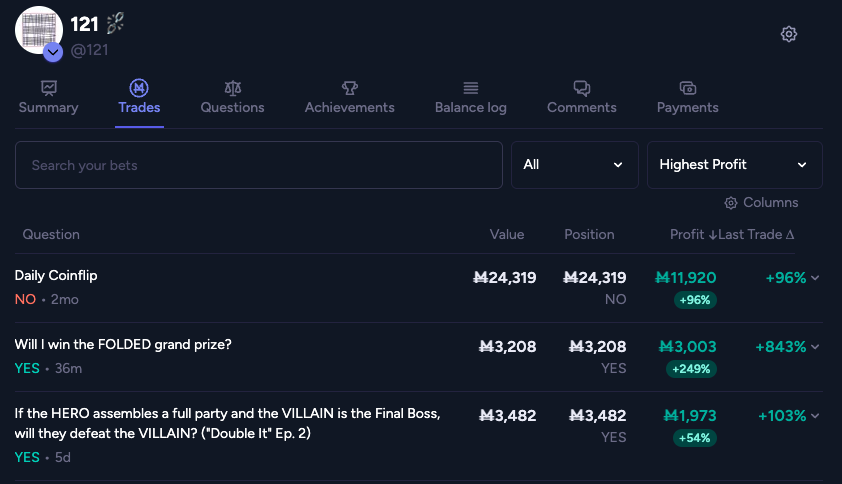842x484 pixels.
Task: Click the broken link icon beside 121
Action: click(x=115, y=24)
